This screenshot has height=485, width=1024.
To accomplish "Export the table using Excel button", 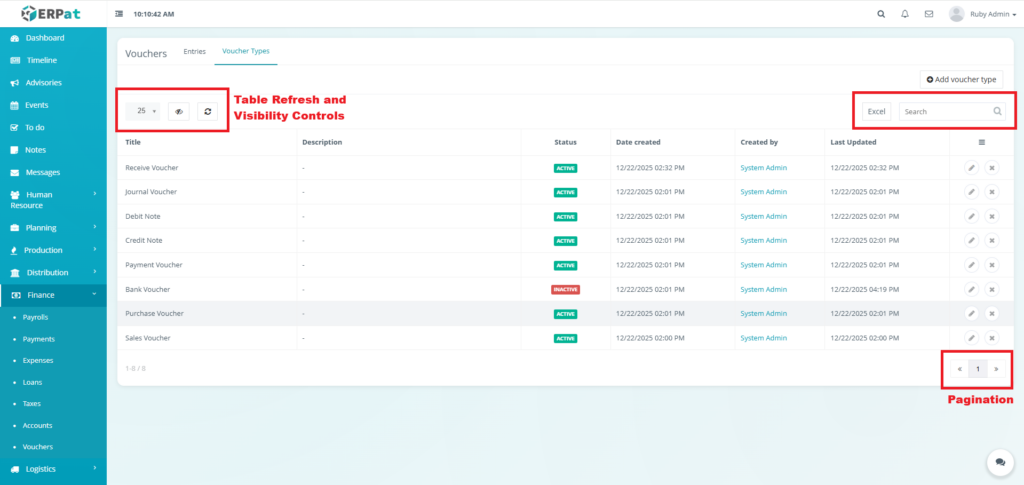I will point(876,112).
